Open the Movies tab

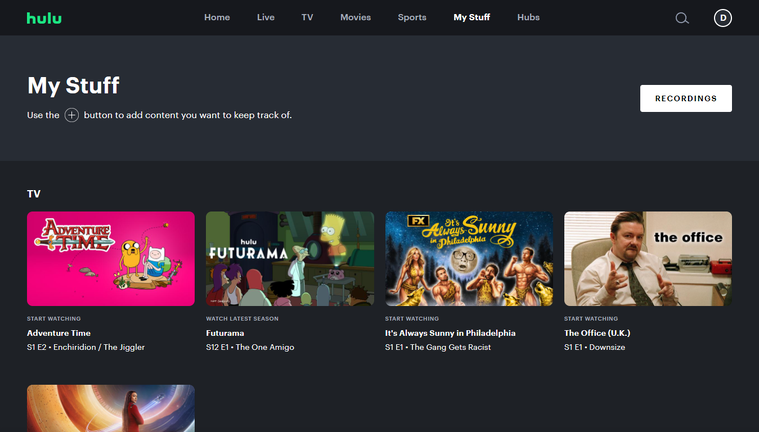(355, 17)
